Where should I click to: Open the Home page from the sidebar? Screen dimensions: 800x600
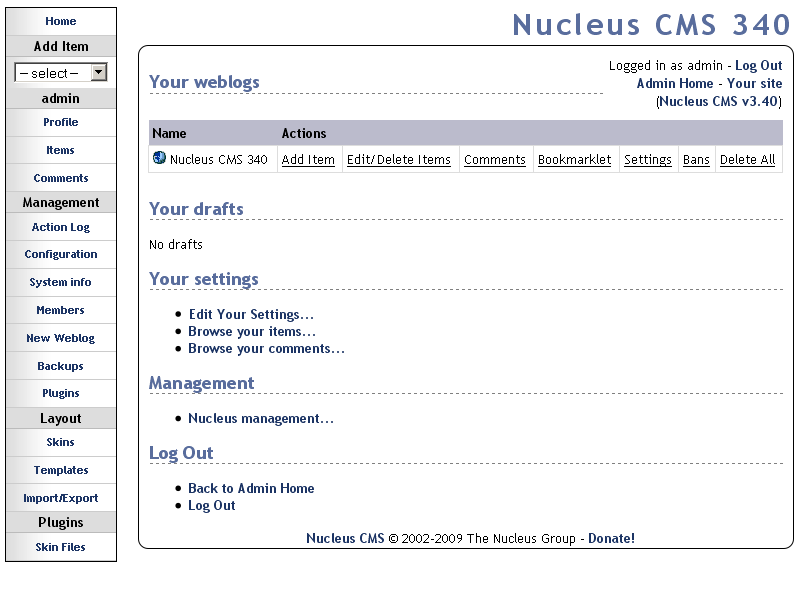pos(60,21)
